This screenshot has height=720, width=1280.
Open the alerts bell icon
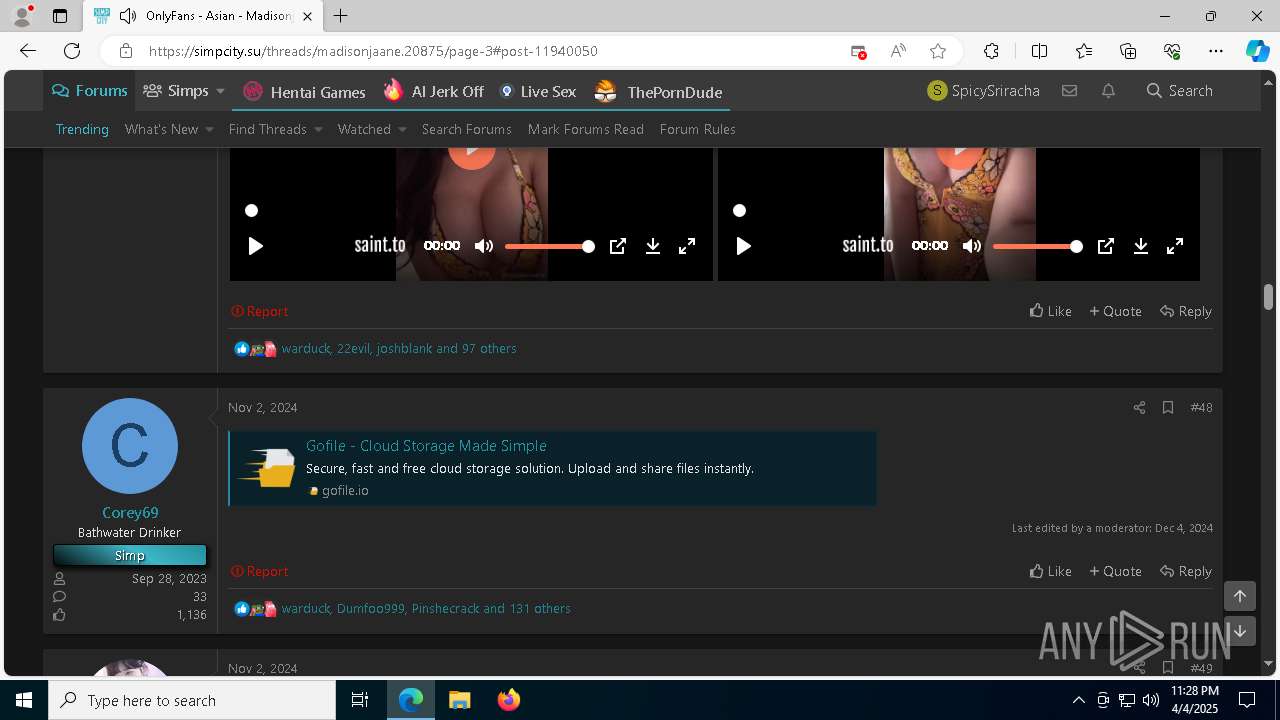point(1108,91)
